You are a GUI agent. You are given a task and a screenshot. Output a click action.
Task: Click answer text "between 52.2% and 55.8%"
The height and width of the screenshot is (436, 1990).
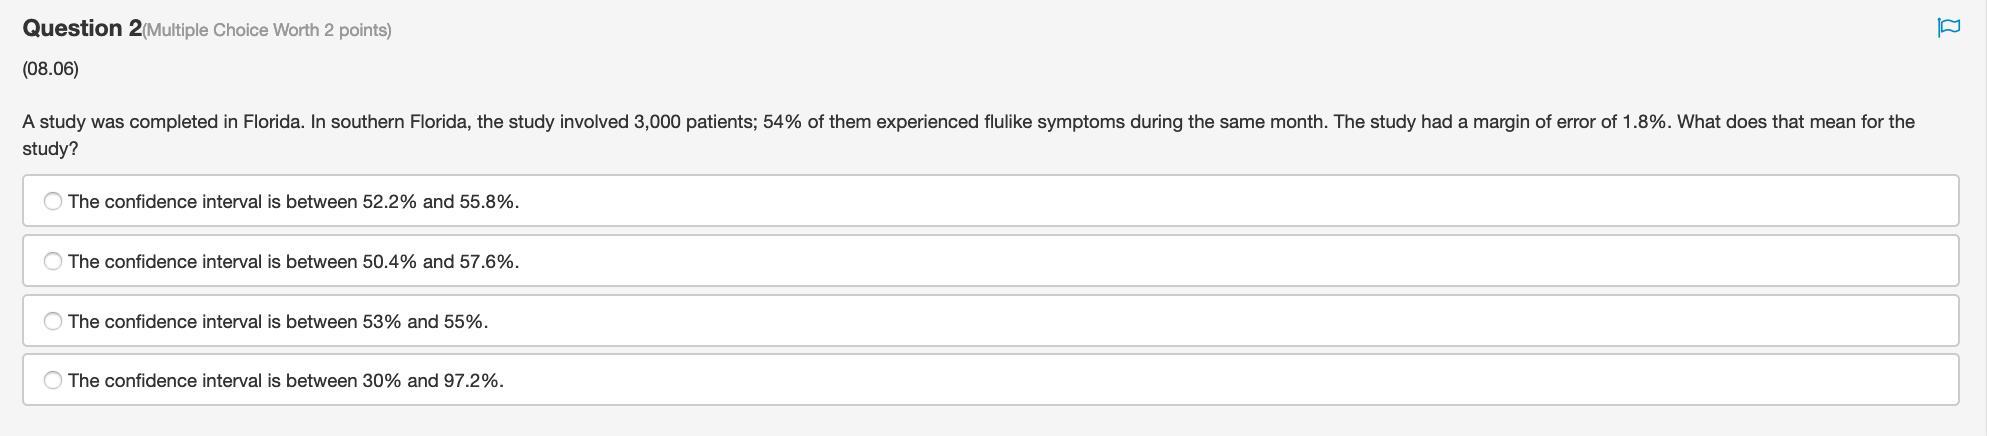[x=402, y=202]
